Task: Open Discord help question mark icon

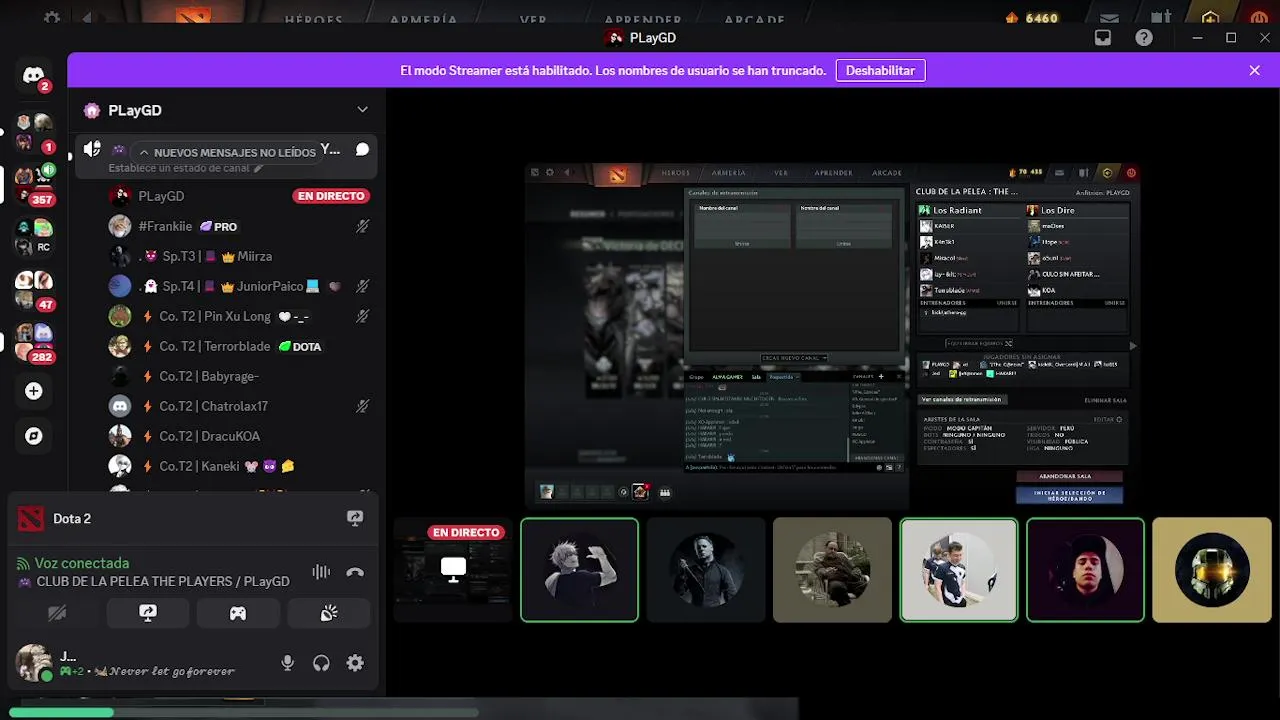Action: coord(1144,38)
